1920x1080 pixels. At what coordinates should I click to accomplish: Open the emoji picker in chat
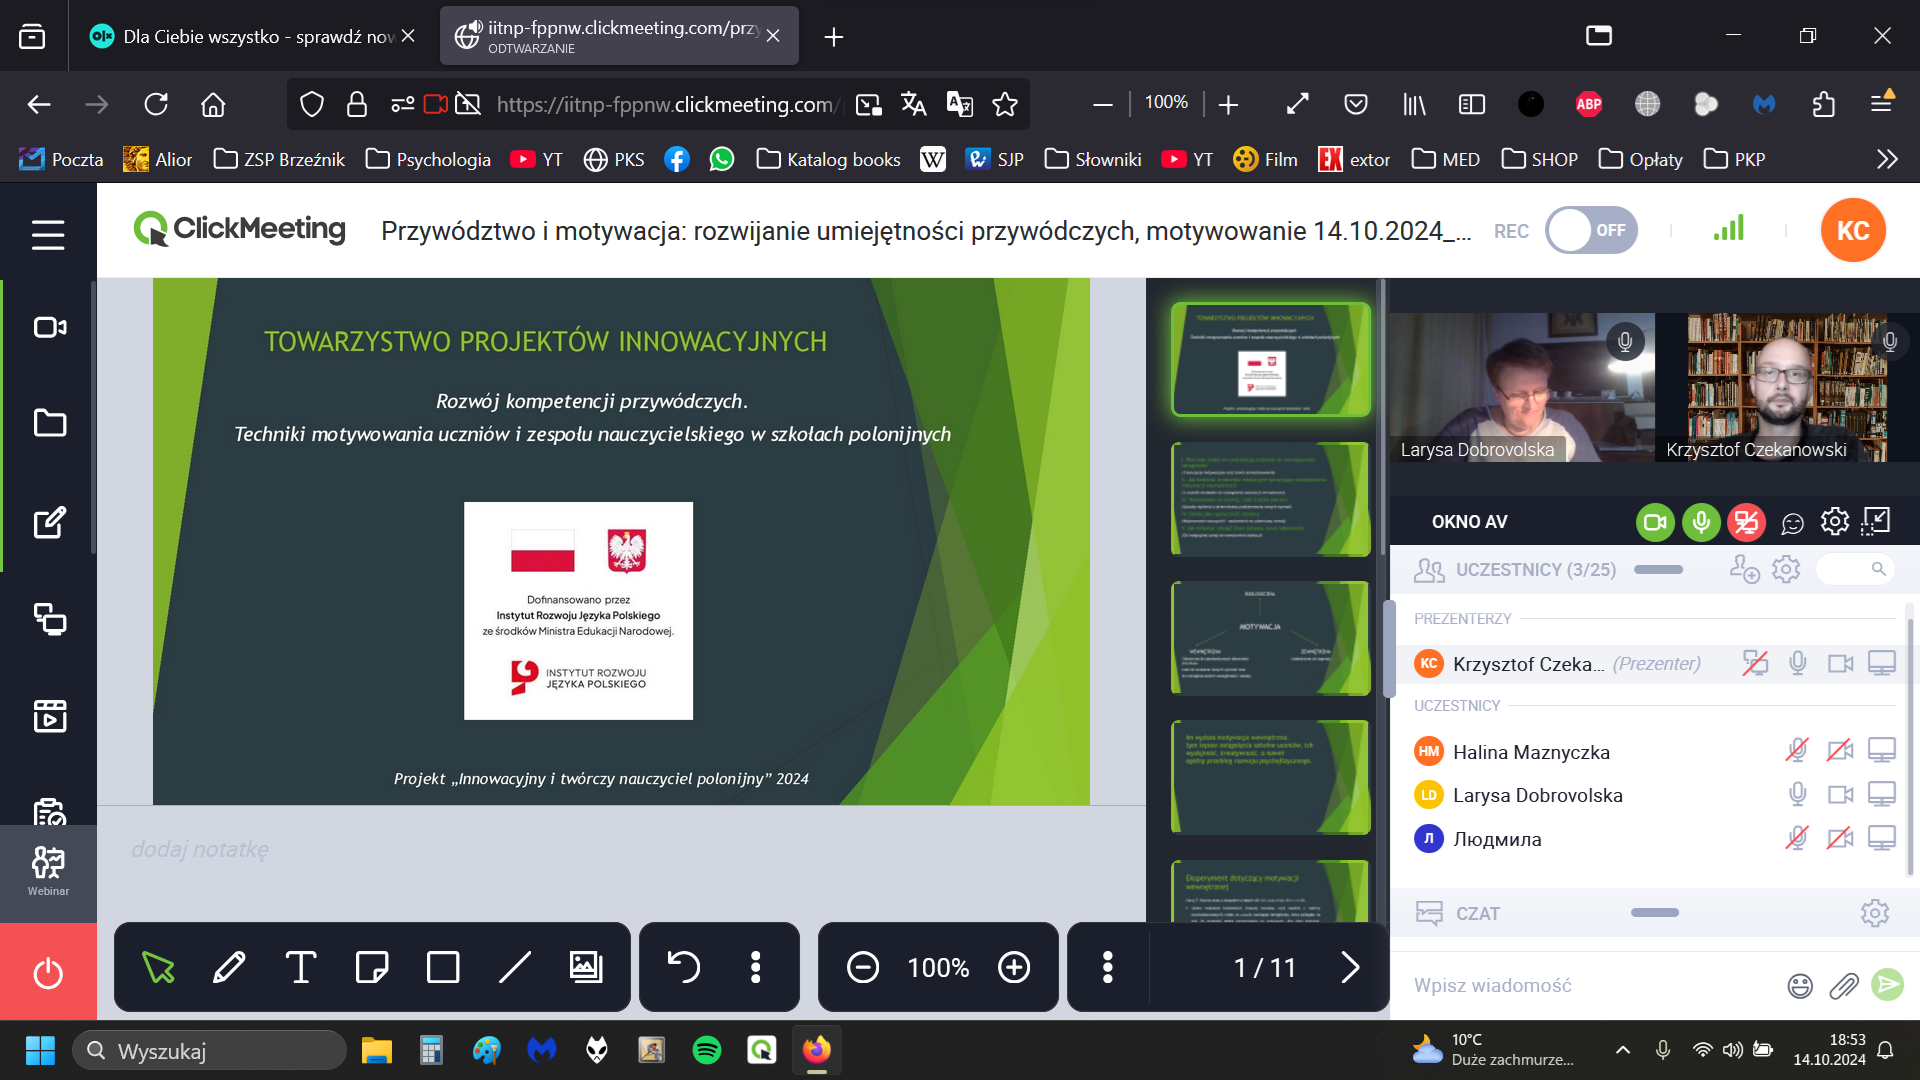pos(1800,986)
